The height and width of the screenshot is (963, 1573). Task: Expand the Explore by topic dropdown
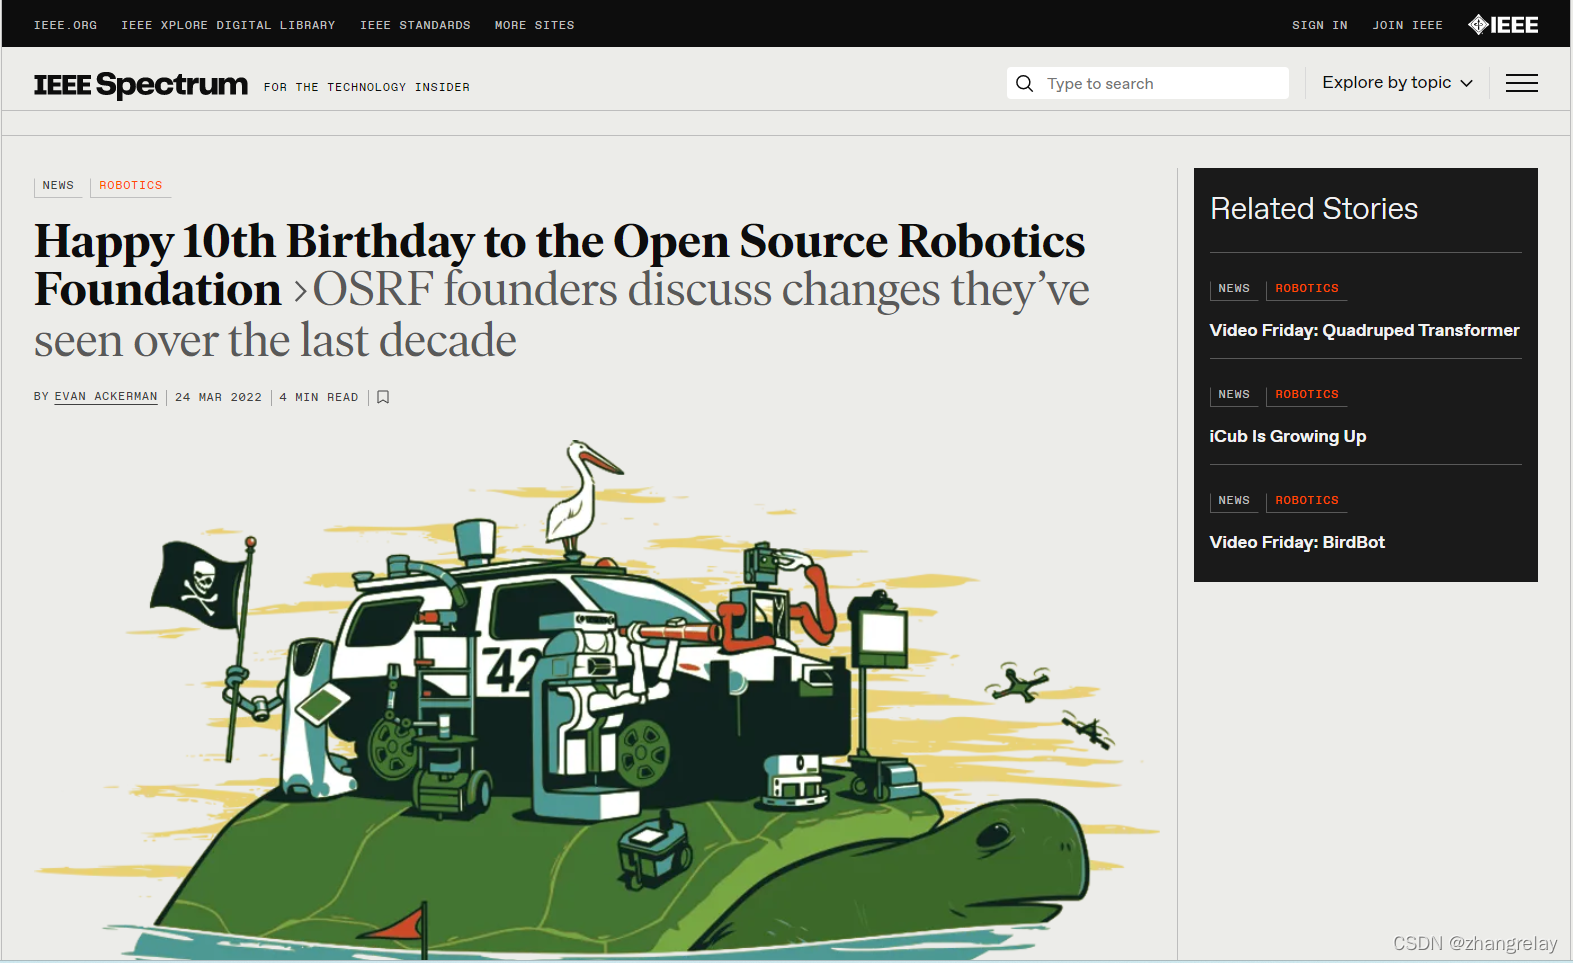pos(1397,83)
